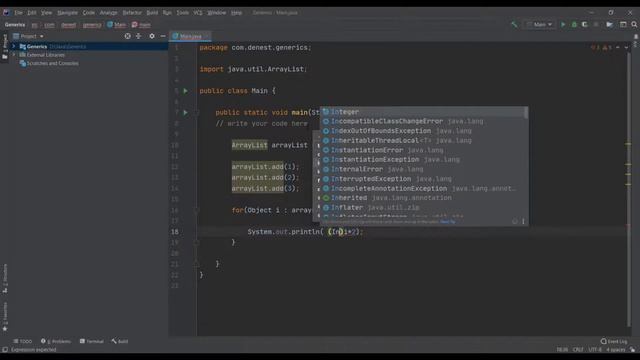Image resolution: width=640 pixels, height=360 pixels.
Task: Toggle the Project side tool button
Action: click(x=5, y=47)
